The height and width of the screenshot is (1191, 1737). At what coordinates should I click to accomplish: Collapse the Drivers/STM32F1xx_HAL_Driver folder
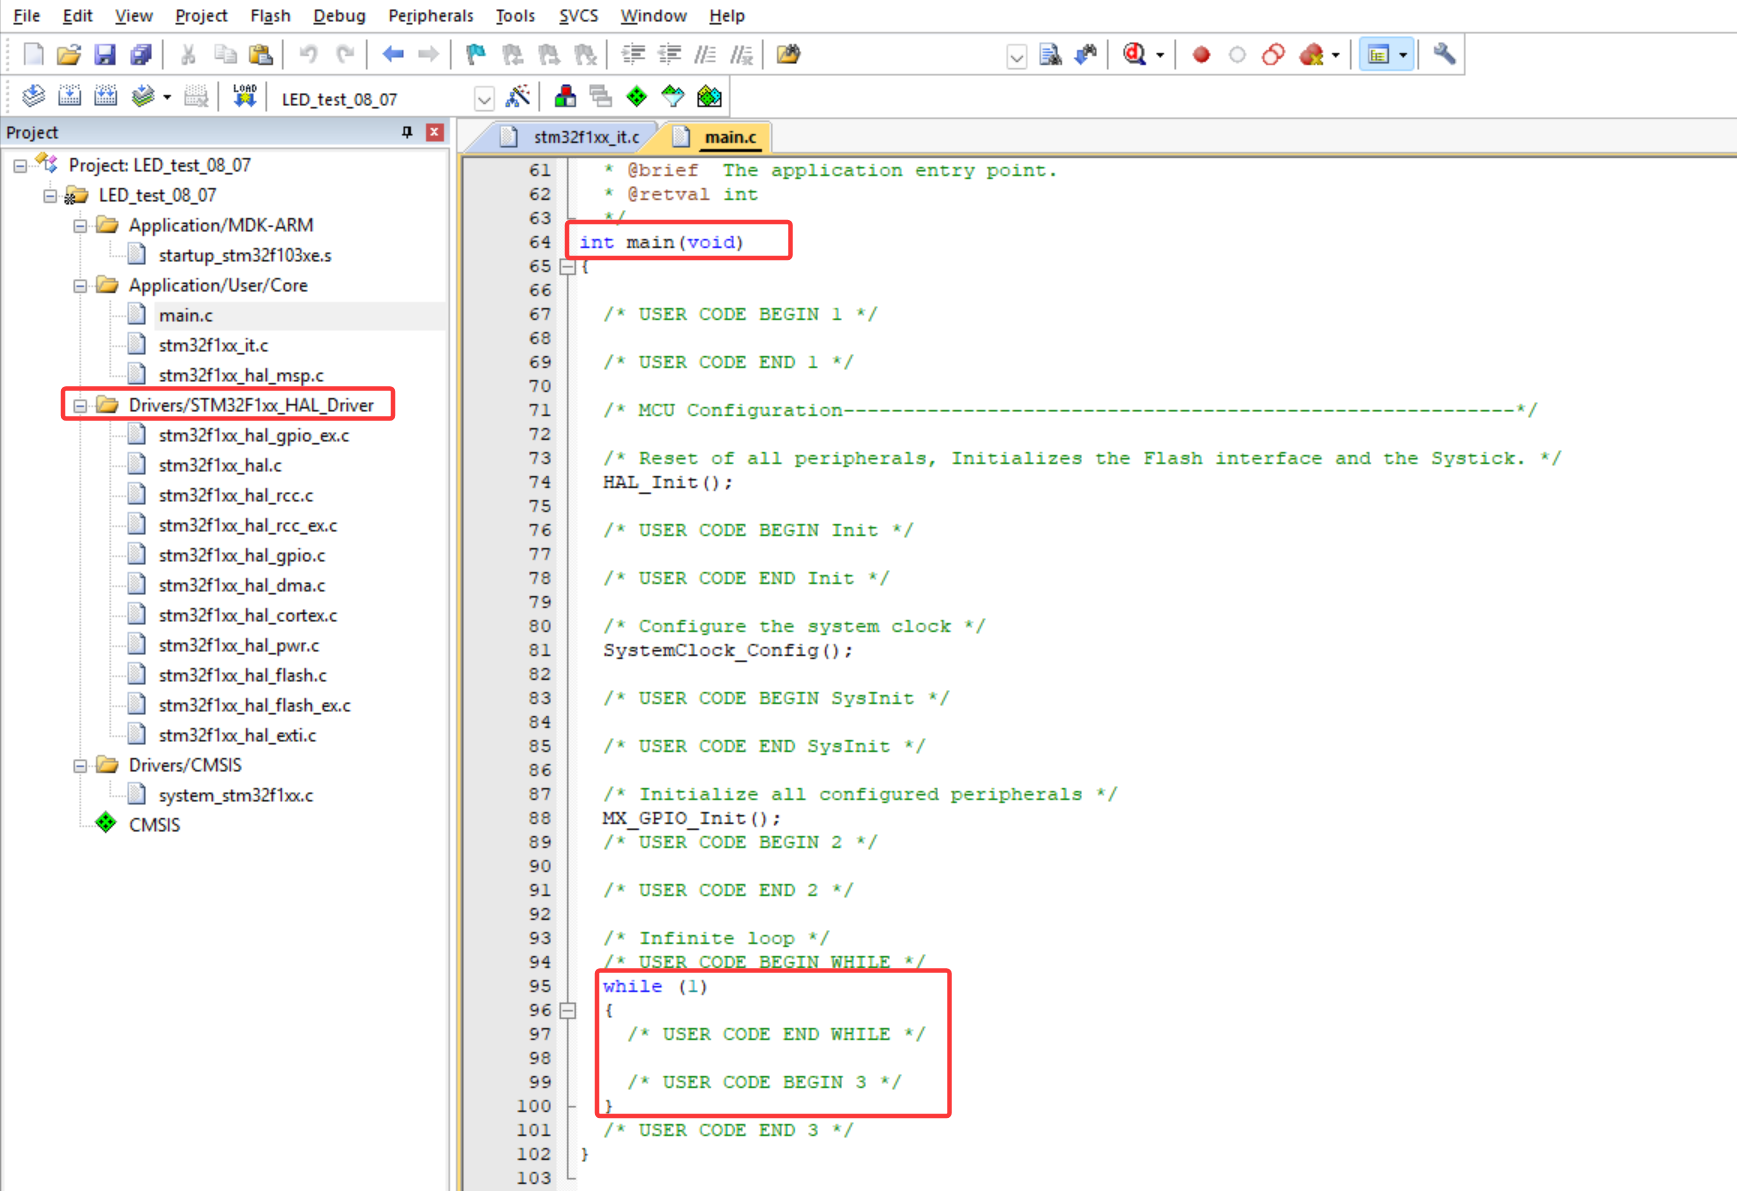coord(80,405)
